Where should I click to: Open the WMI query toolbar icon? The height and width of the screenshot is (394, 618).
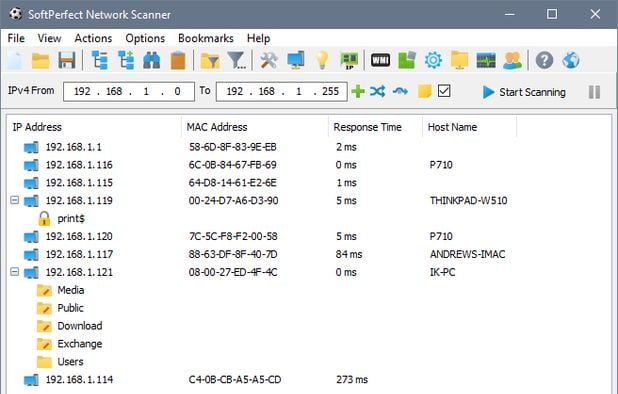point(380,60)
